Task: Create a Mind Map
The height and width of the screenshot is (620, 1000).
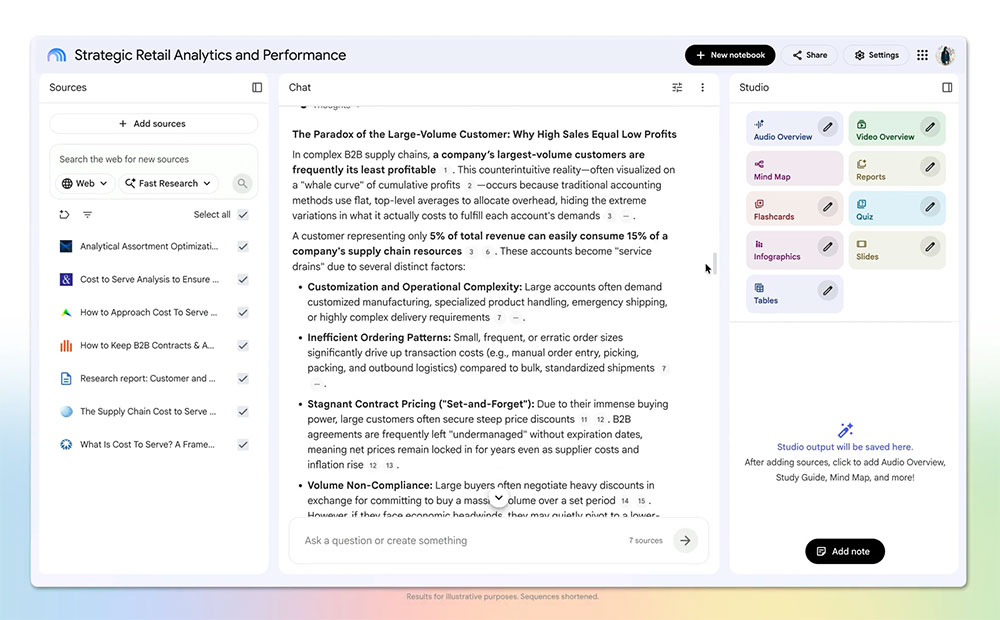Action: (x=794, y=169)
